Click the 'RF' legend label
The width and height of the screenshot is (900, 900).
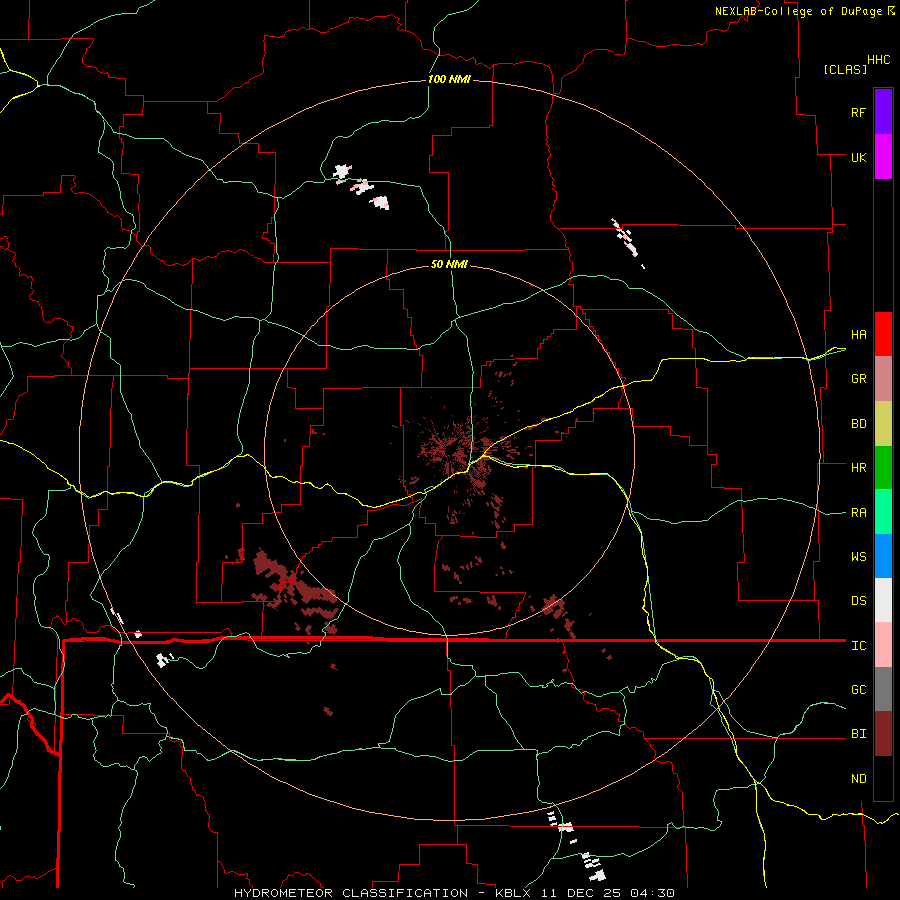coord(858,112)
